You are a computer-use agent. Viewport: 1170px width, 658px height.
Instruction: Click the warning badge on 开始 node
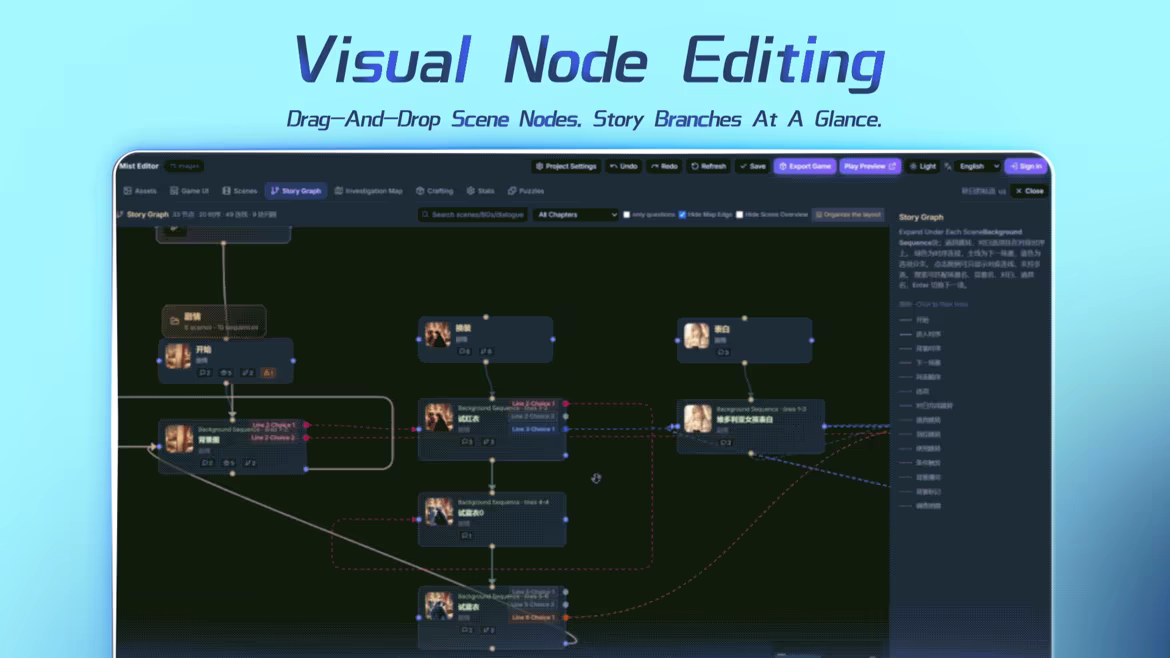(269, 372)
